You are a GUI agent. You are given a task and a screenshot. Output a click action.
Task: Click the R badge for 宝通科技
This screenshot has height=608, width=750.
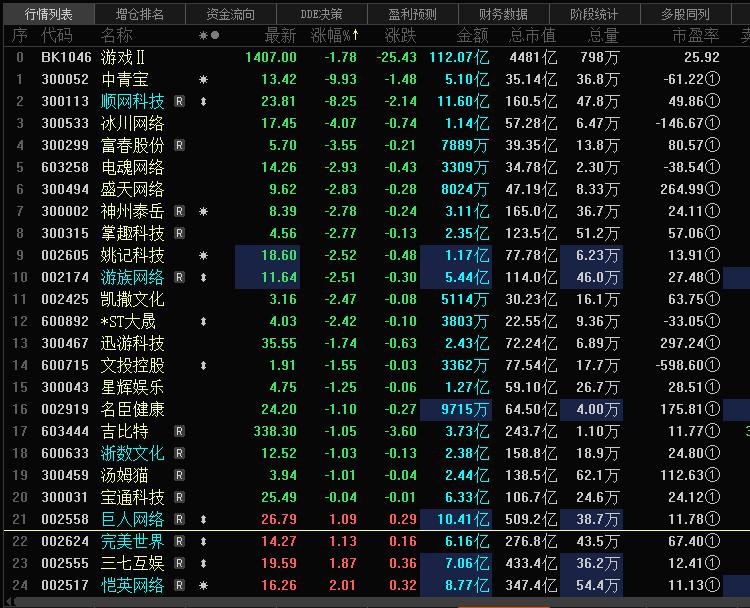tap(179, 497)
